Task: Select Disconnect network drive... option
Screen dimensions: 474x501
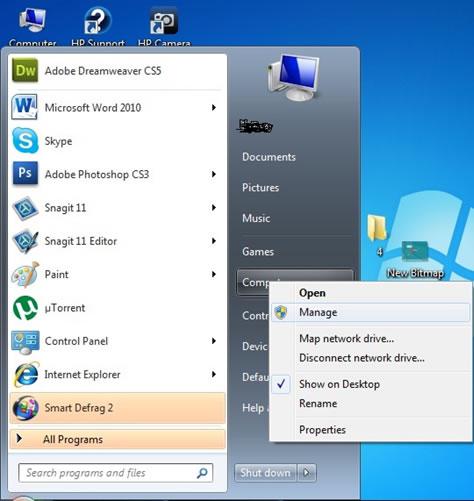Action: point(370,358)
